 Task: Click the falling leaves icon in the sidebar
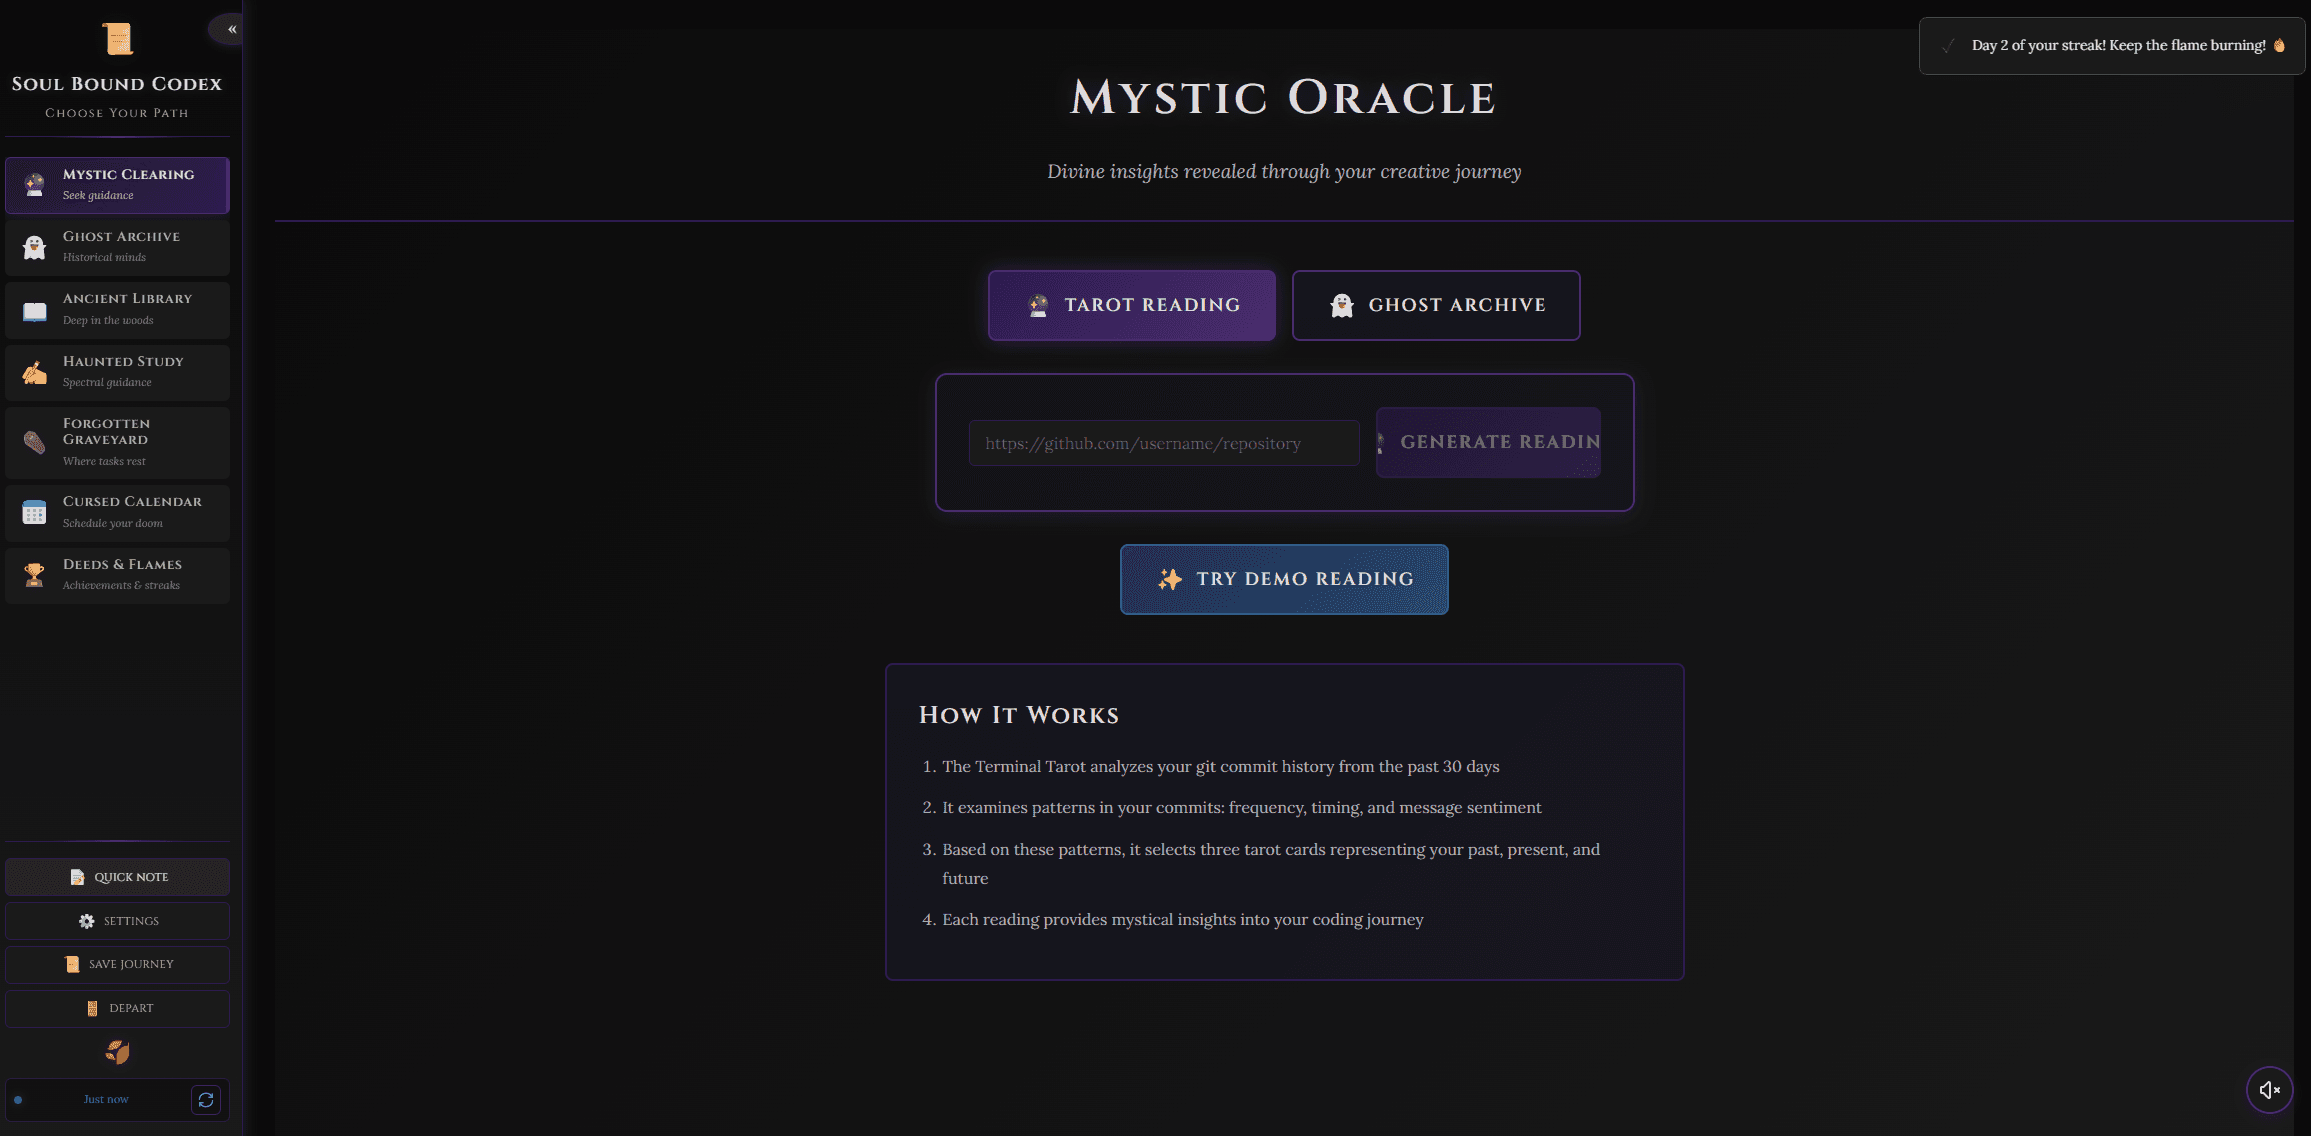118,1052
